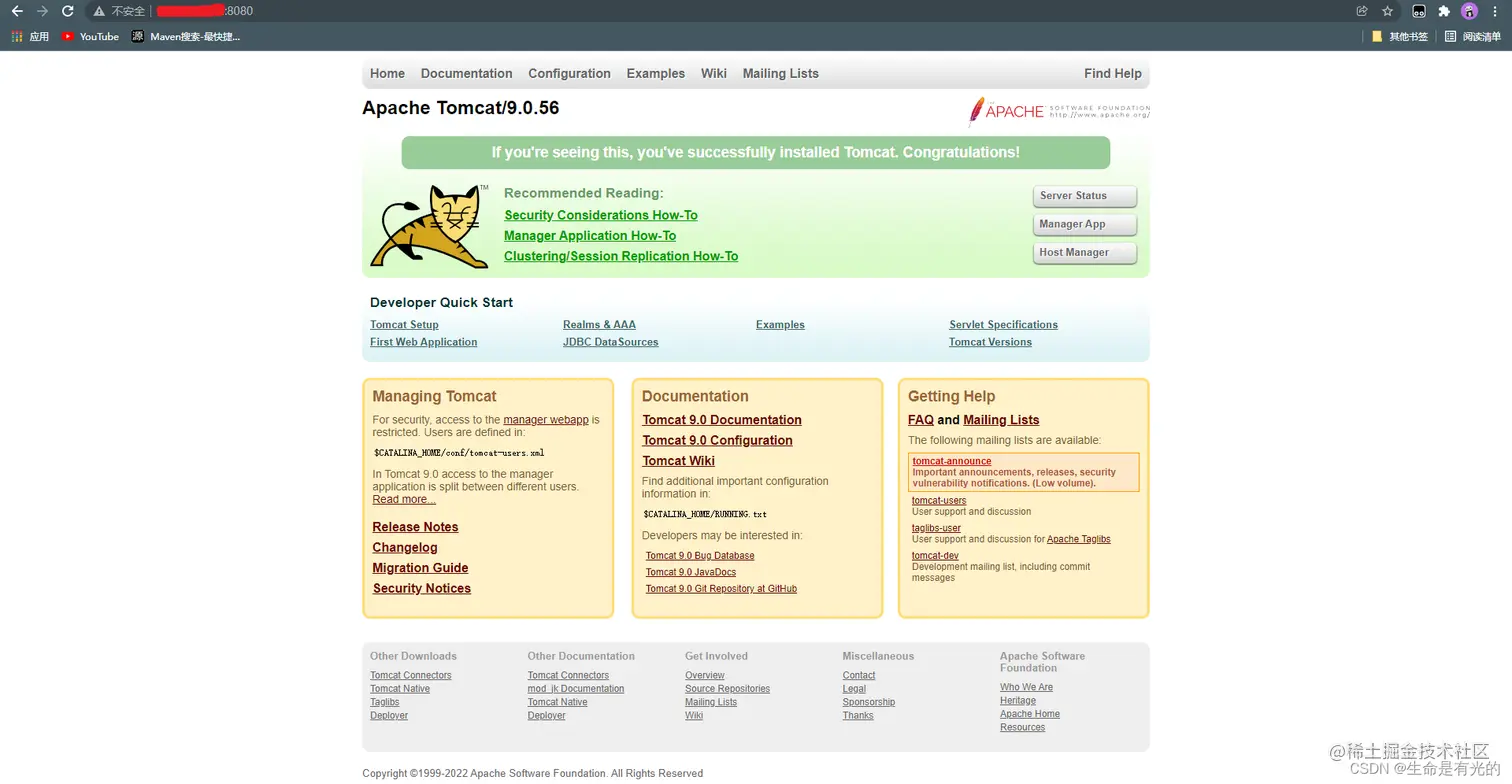Open the tomcat-announce mailing list
This screenshot has width=1512, height=784.
point(952,461)
